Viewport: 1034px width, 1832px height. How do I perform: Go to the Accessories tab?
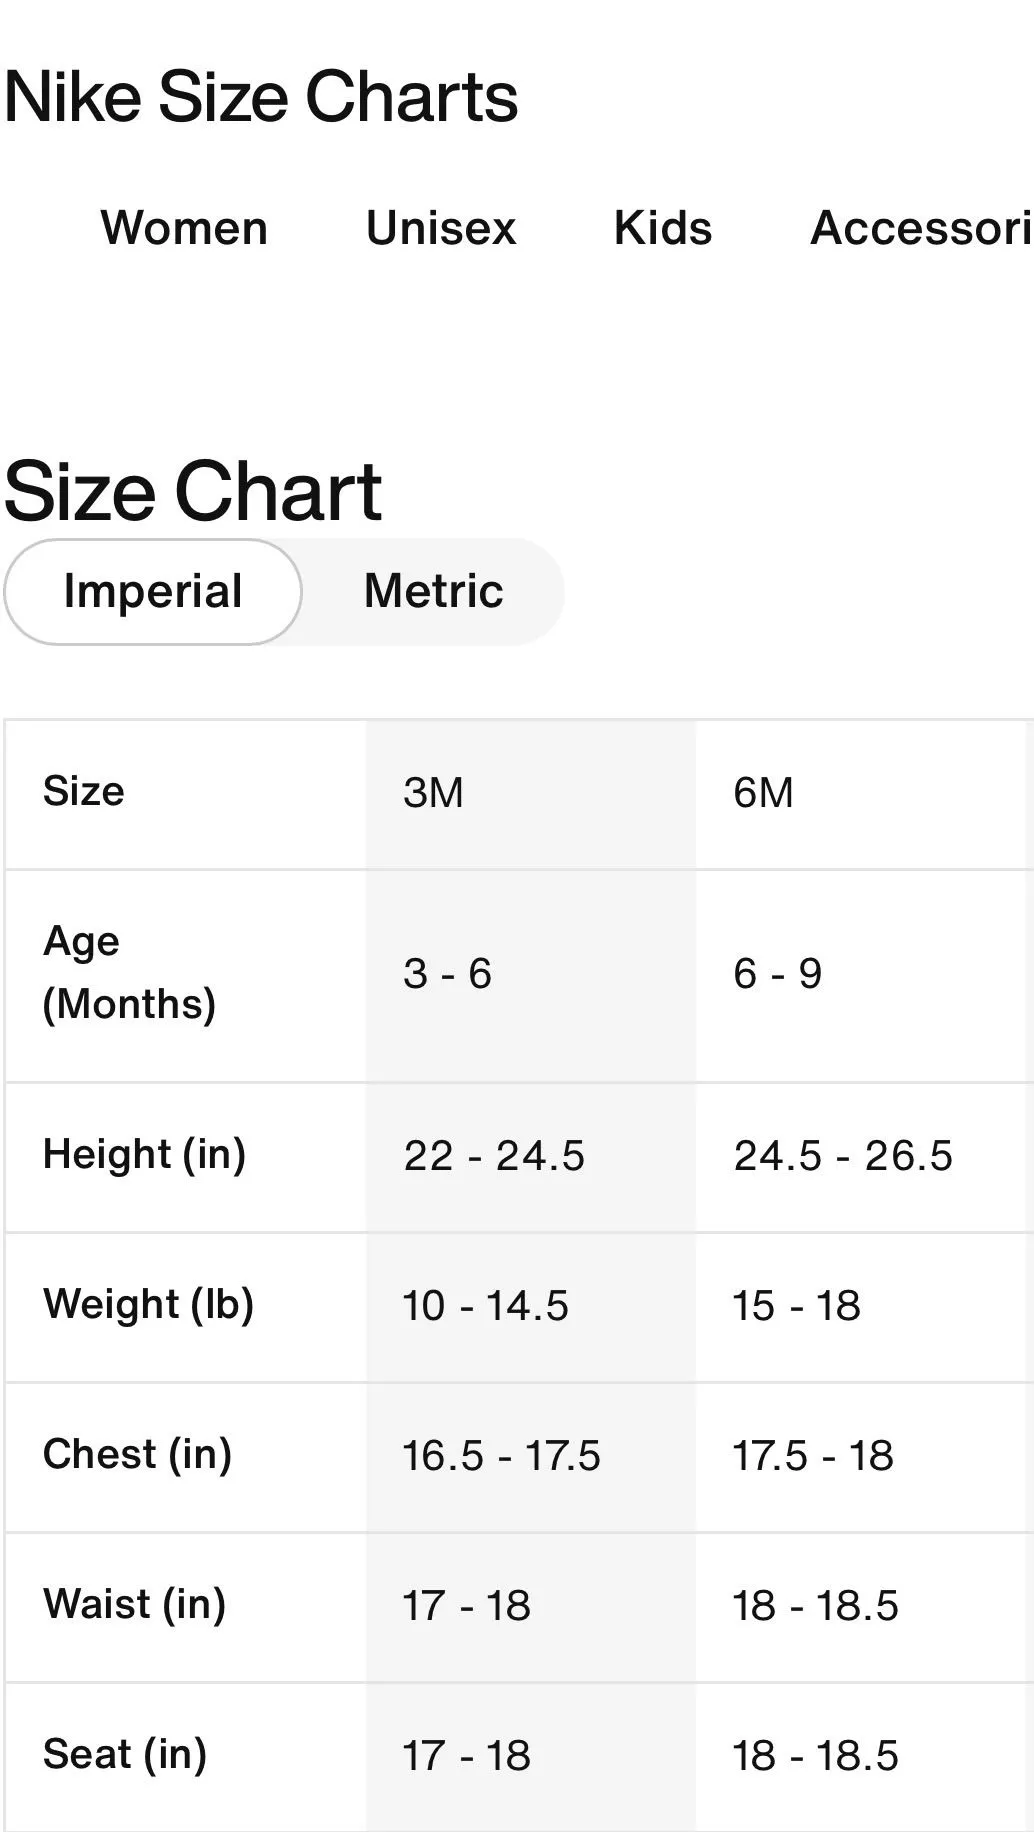click(921, 228)
